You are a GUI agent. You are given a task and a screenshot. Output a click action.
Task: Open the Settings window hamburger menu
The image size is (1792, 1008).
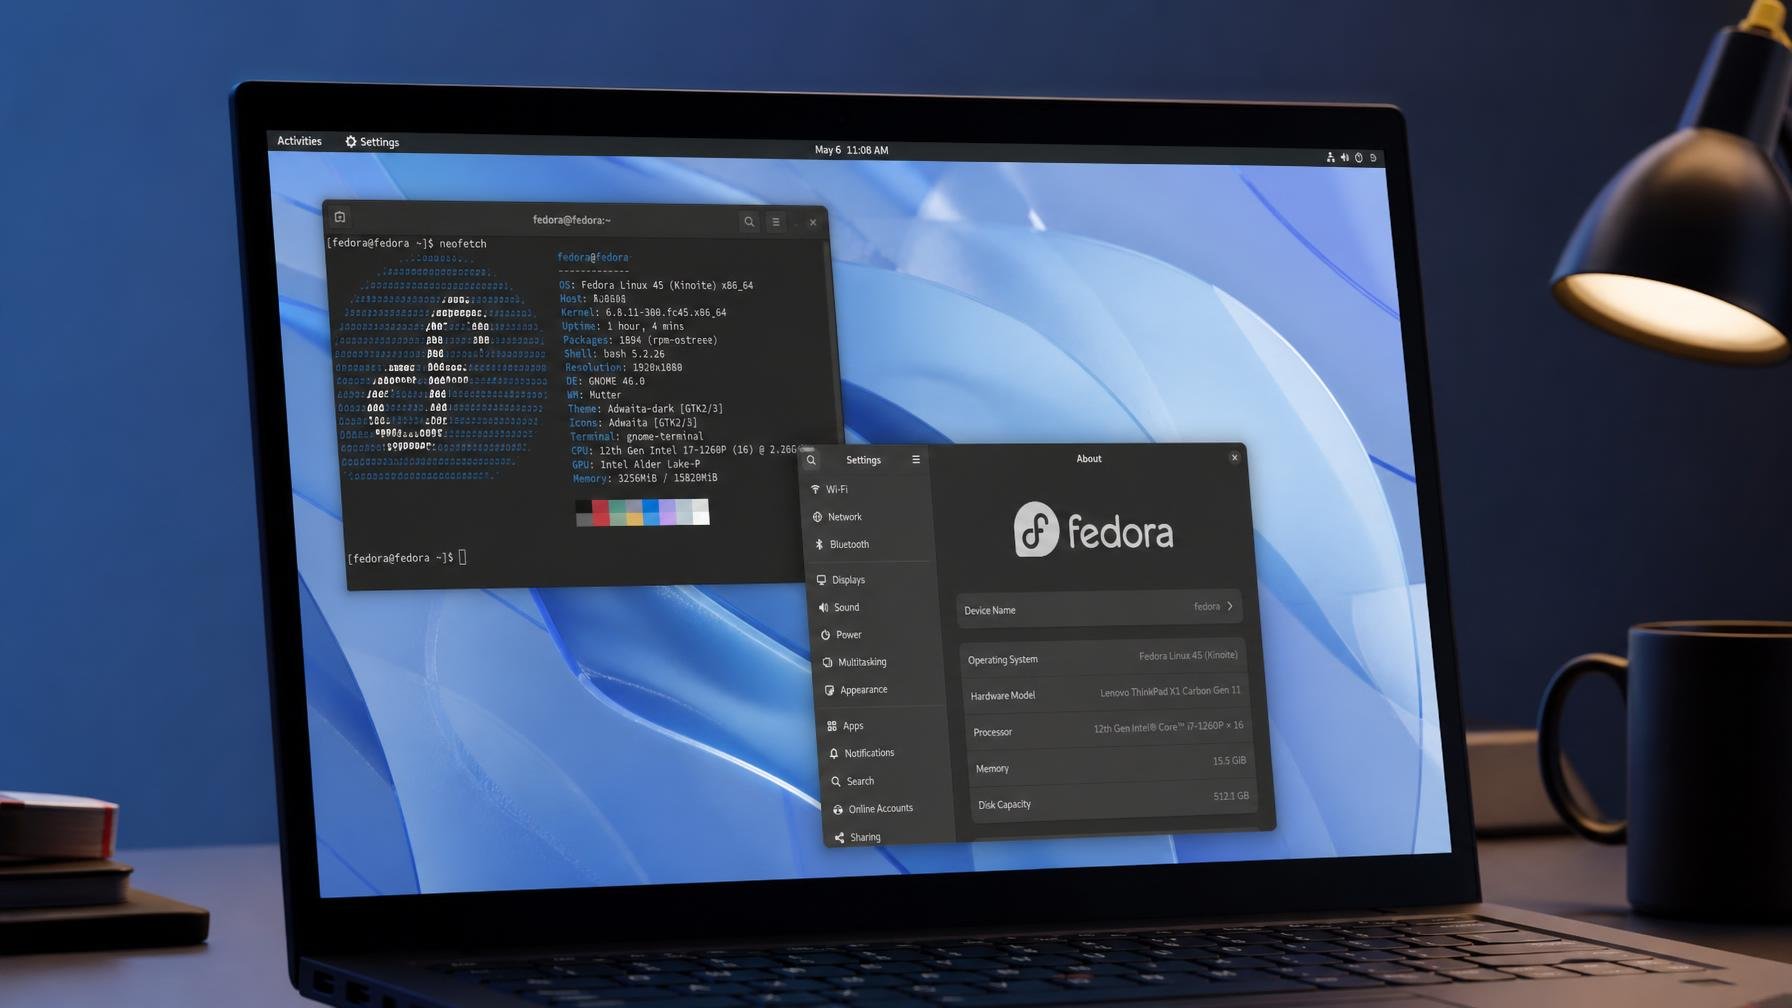pos(915,460)
